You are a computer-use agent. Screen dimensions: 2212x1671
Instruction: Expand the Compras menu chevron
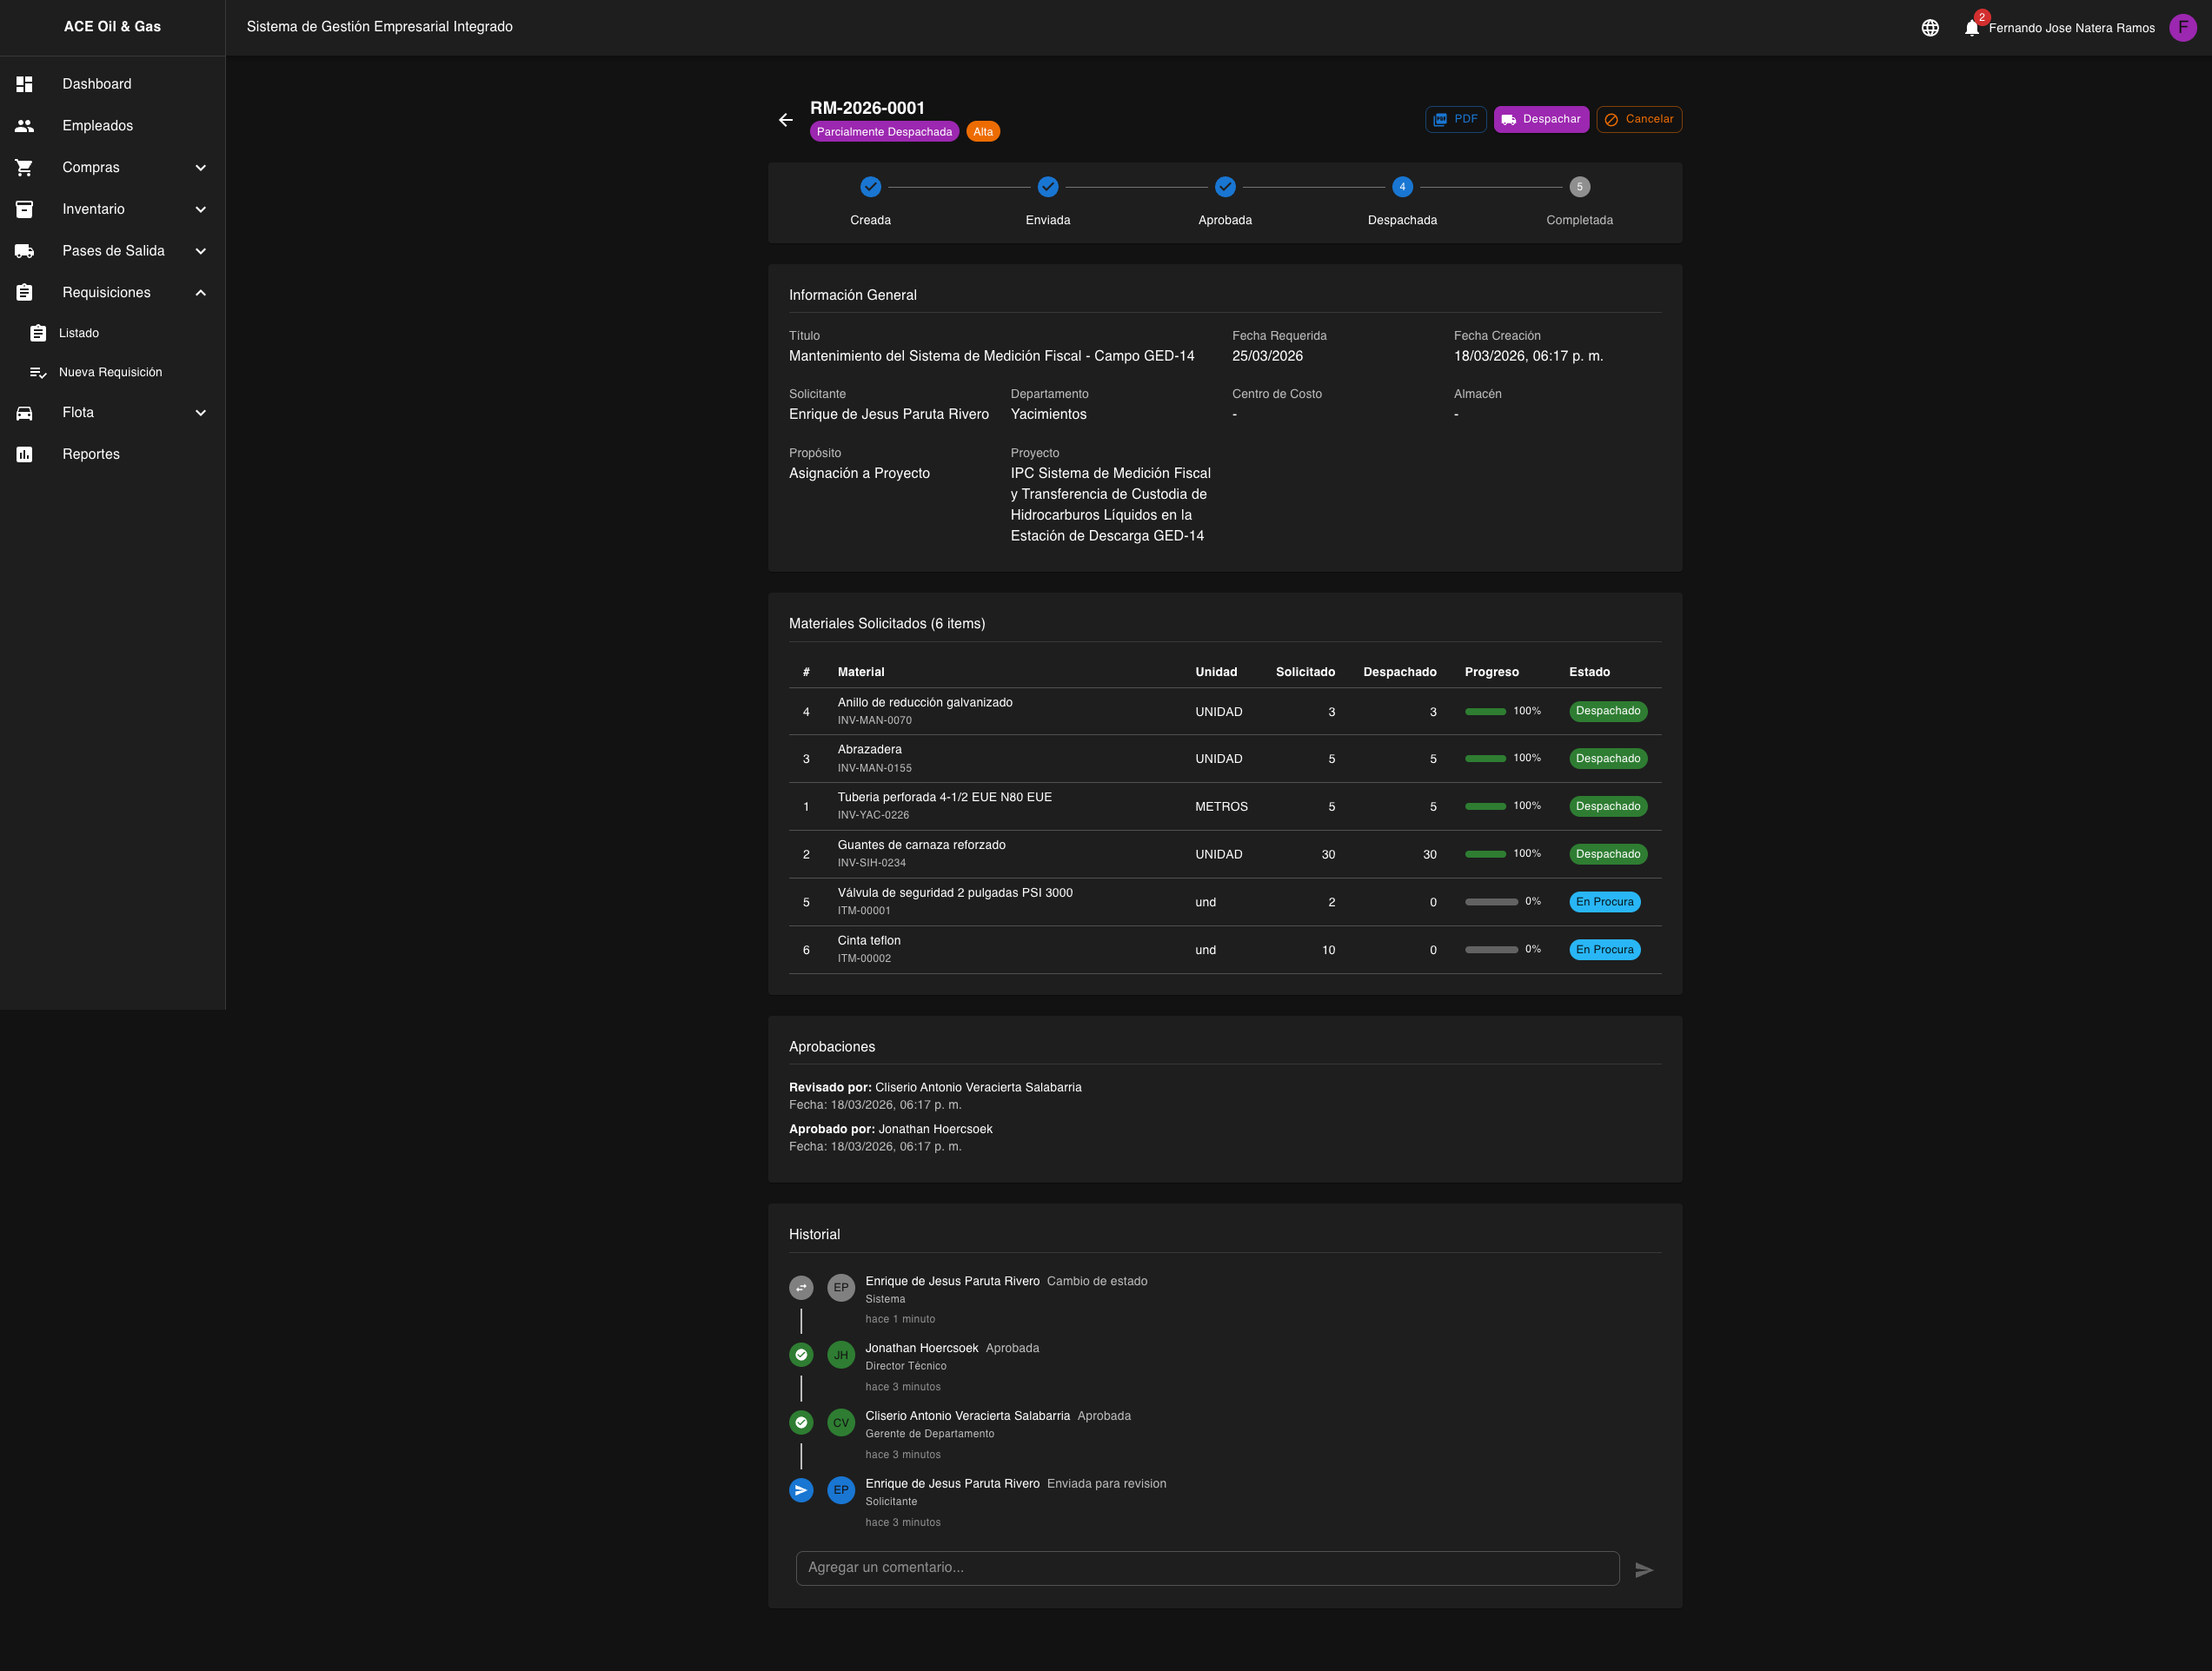200,168
